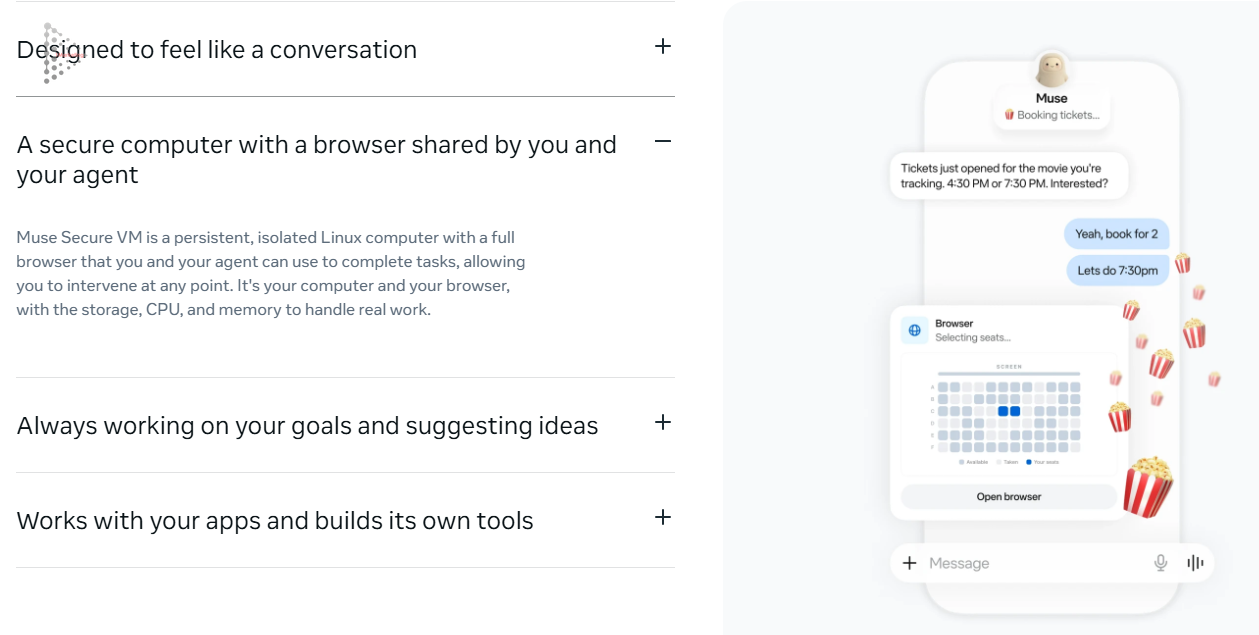Click the voice waveform icon in message bar
Screen dimensions: 1259x635
coord(1195,563)
